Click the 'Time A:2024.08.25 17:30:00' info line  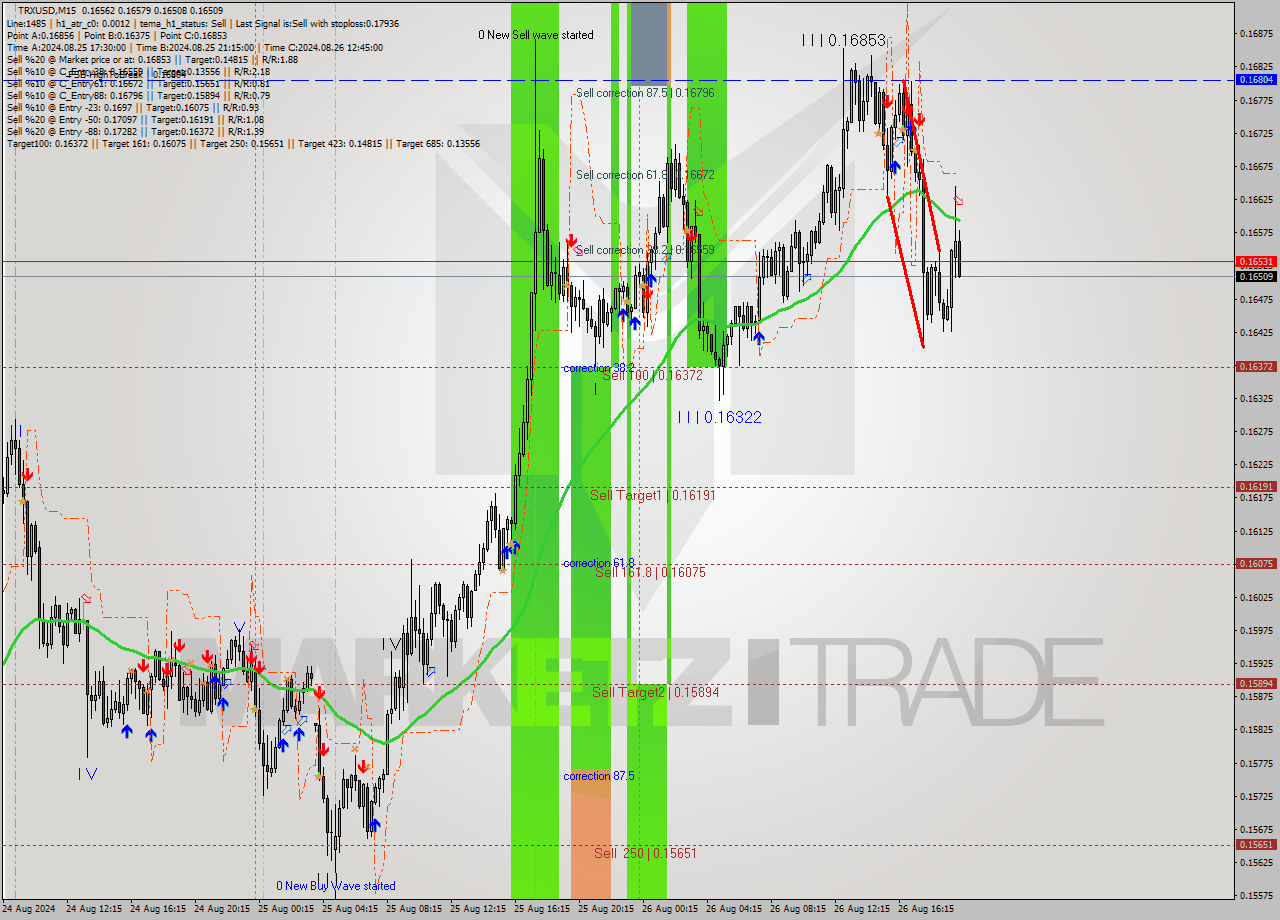coord(194,48)
